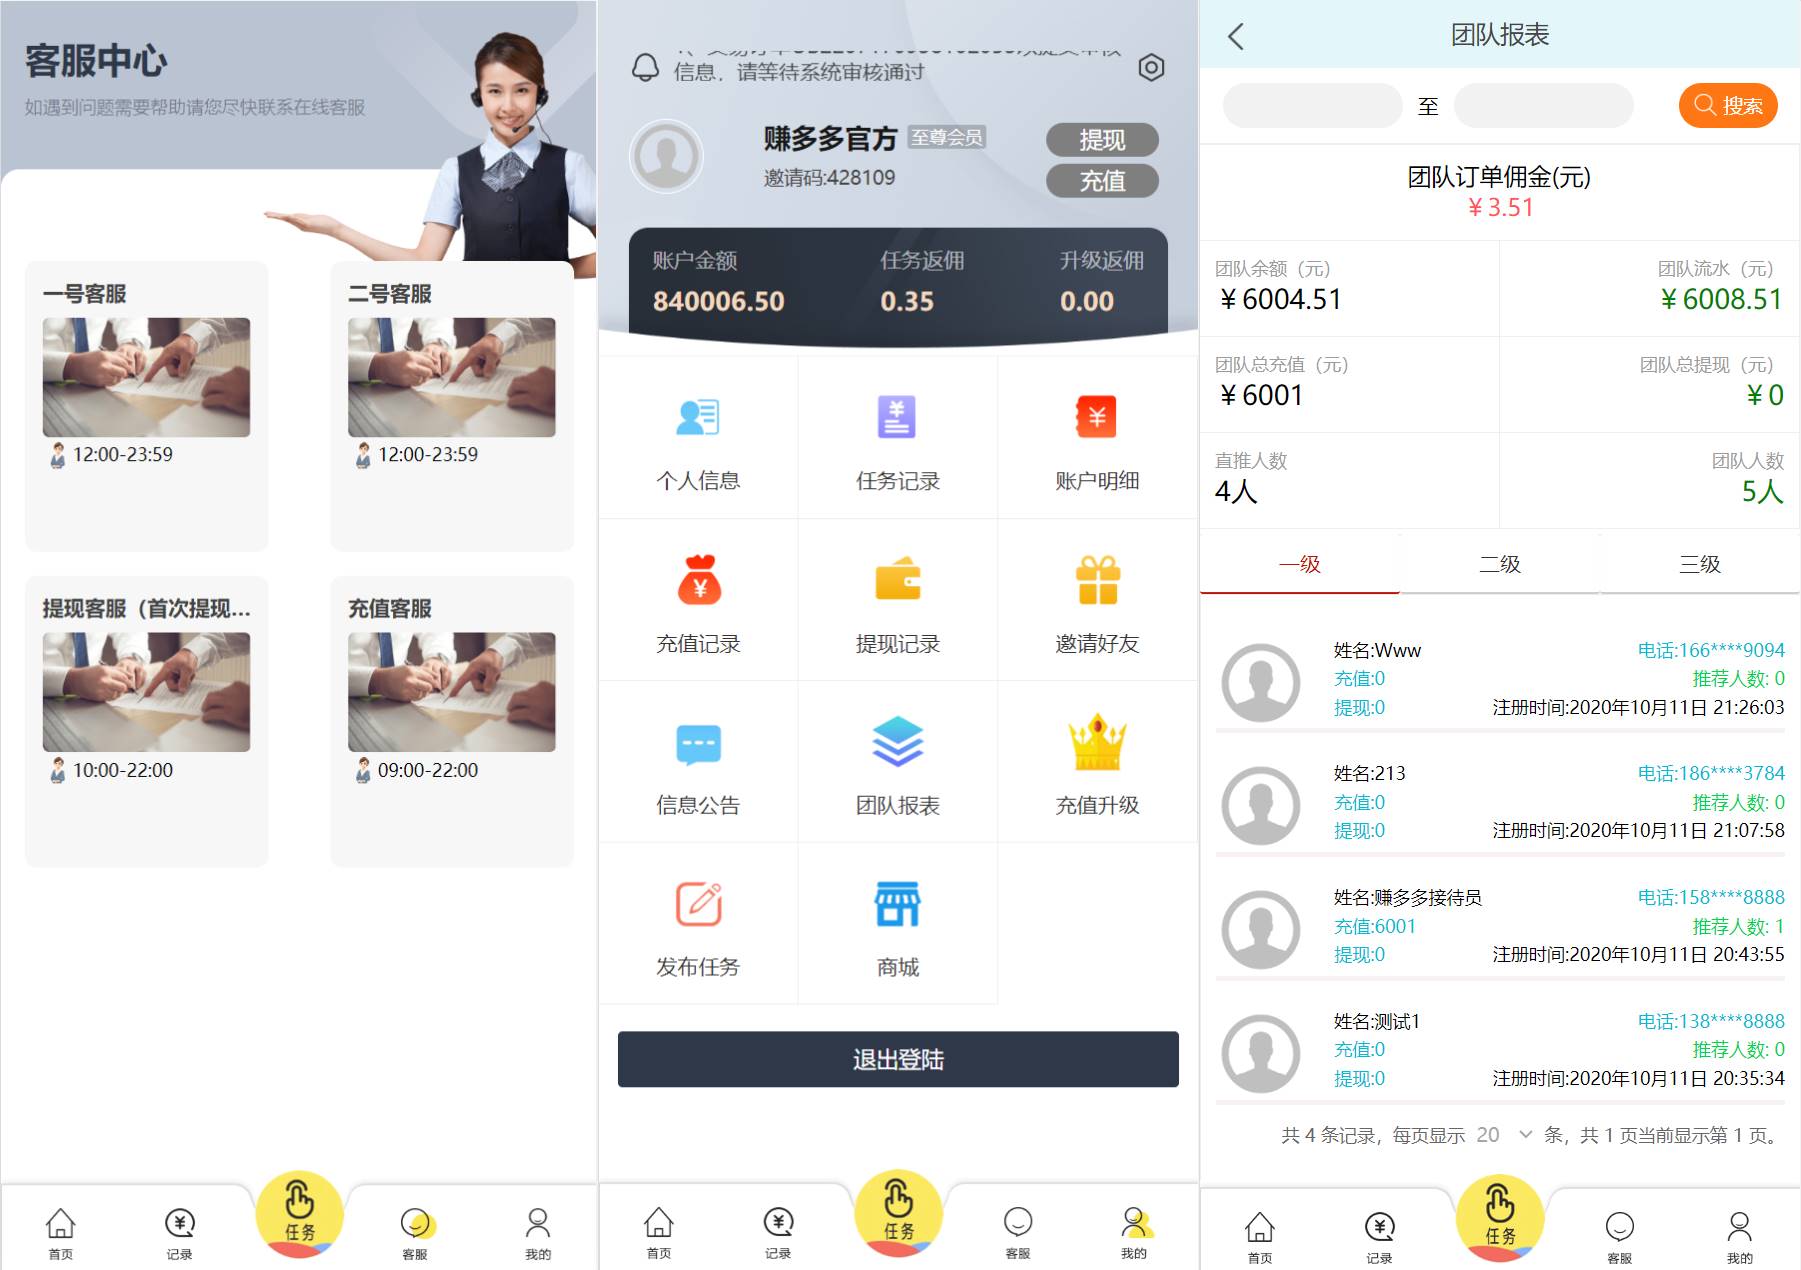
Task: Click the 退出登陆 logout button
Action: point(897,1059)
